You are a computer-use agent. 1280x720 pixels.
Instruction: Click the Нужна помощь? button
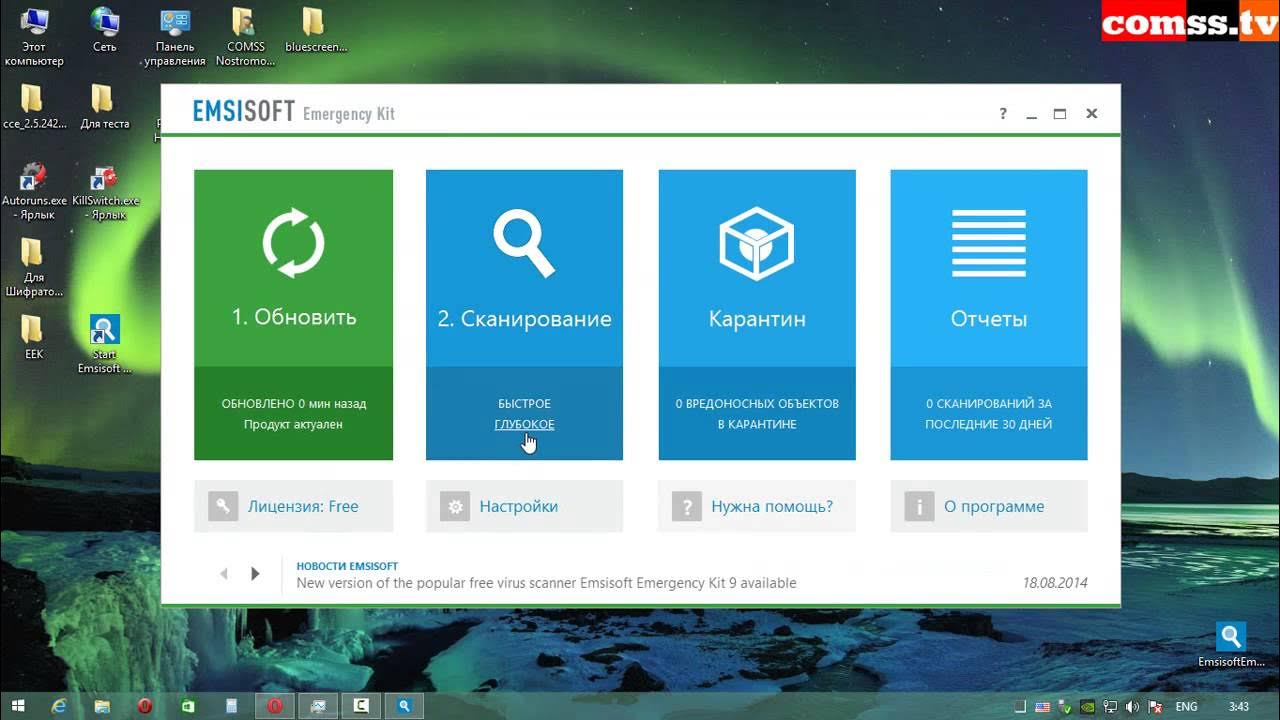coord(757,506)
